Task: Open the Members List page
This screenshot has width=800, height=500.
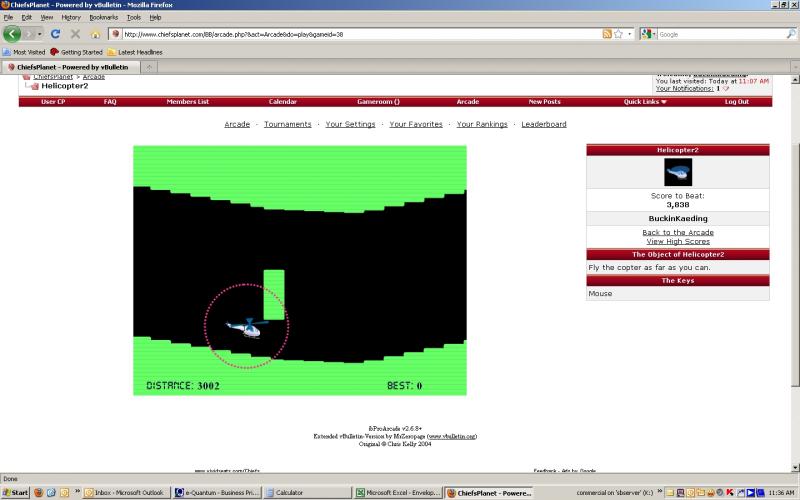Action: [188, 102]
